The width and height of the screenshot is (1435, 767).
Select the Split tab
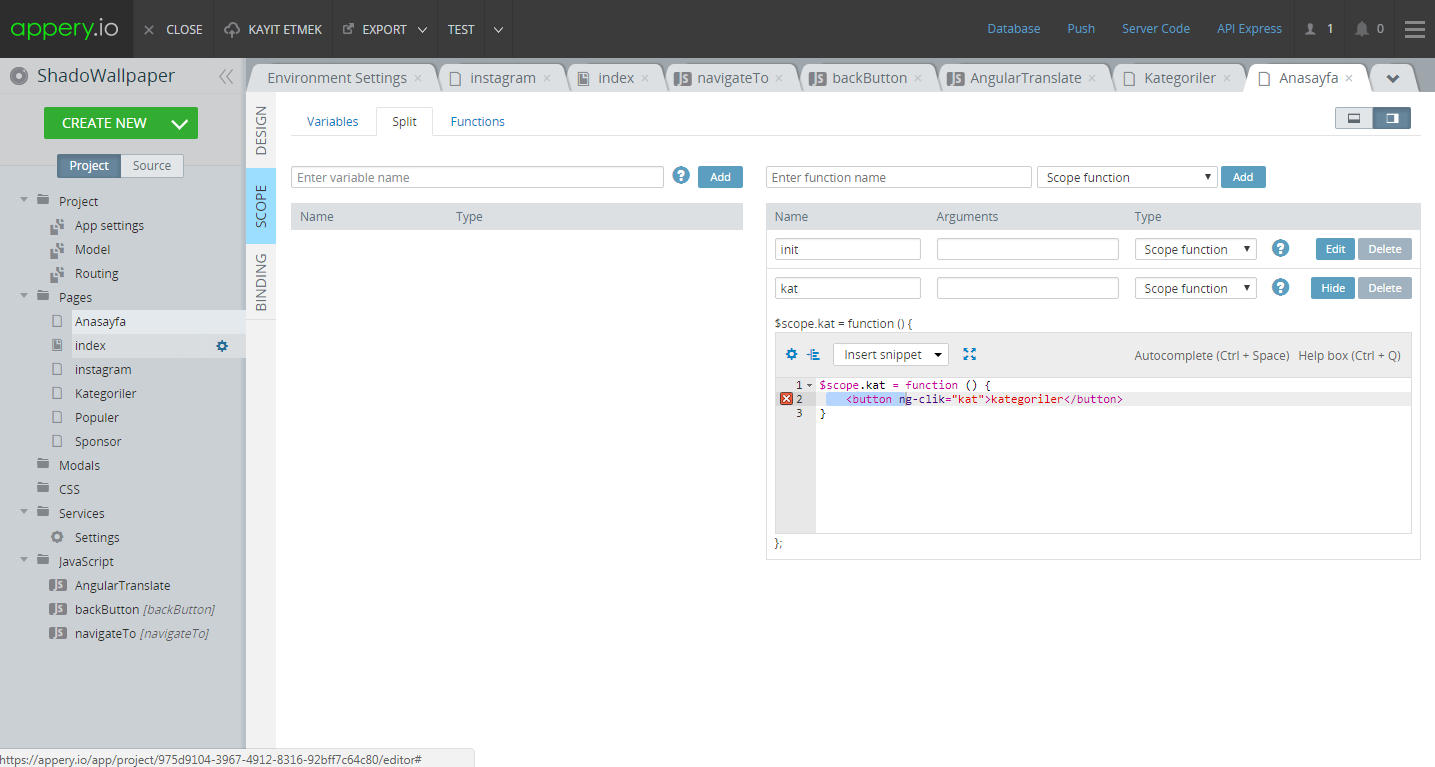pos(404,122)
